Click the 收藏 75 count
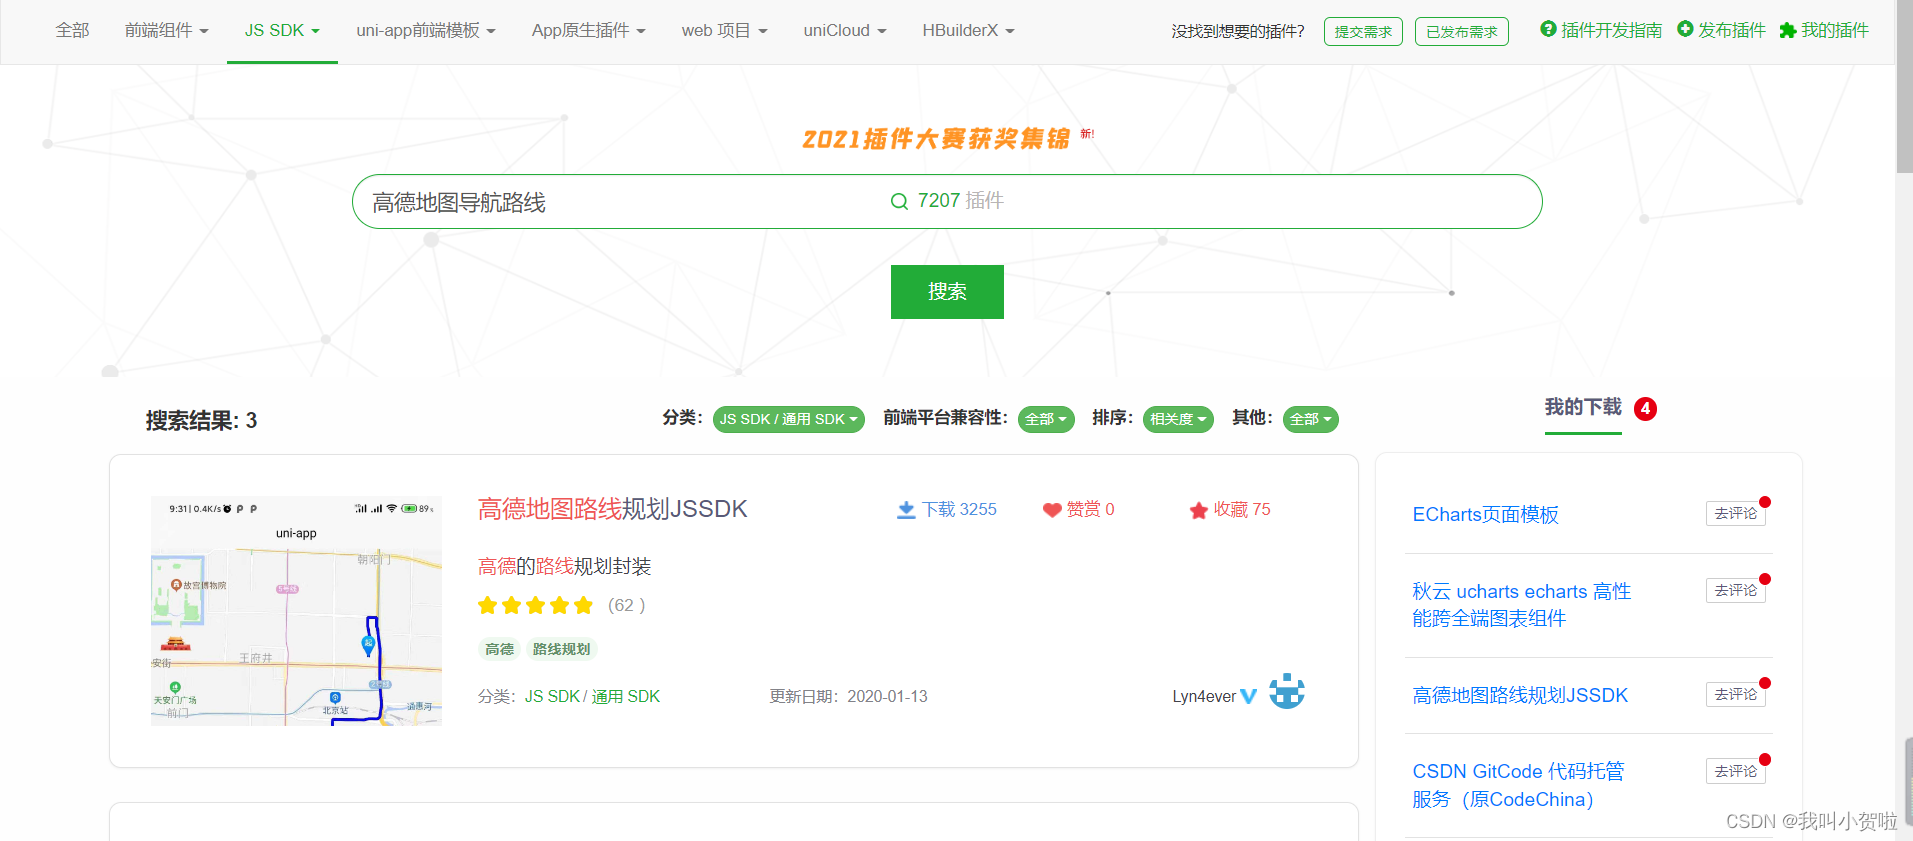 click(x=1242, y=510)
